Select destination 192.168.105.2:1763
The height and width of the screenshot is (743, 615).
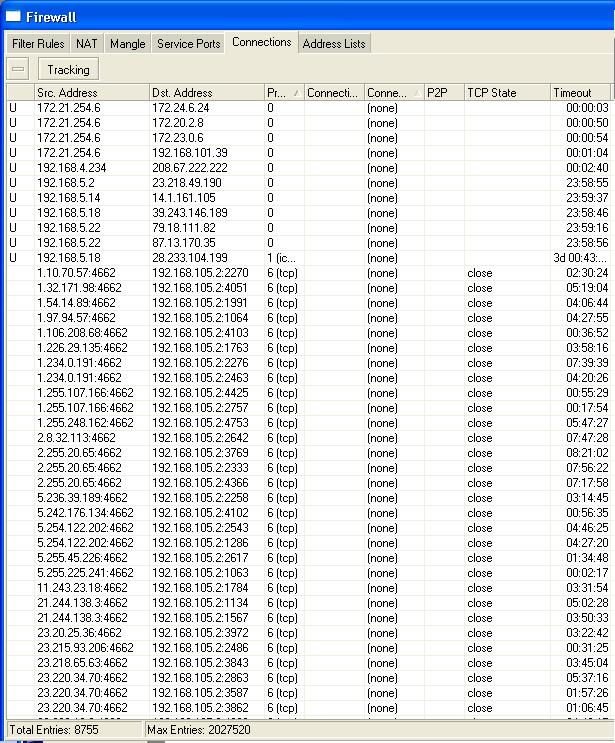(200, 348)
